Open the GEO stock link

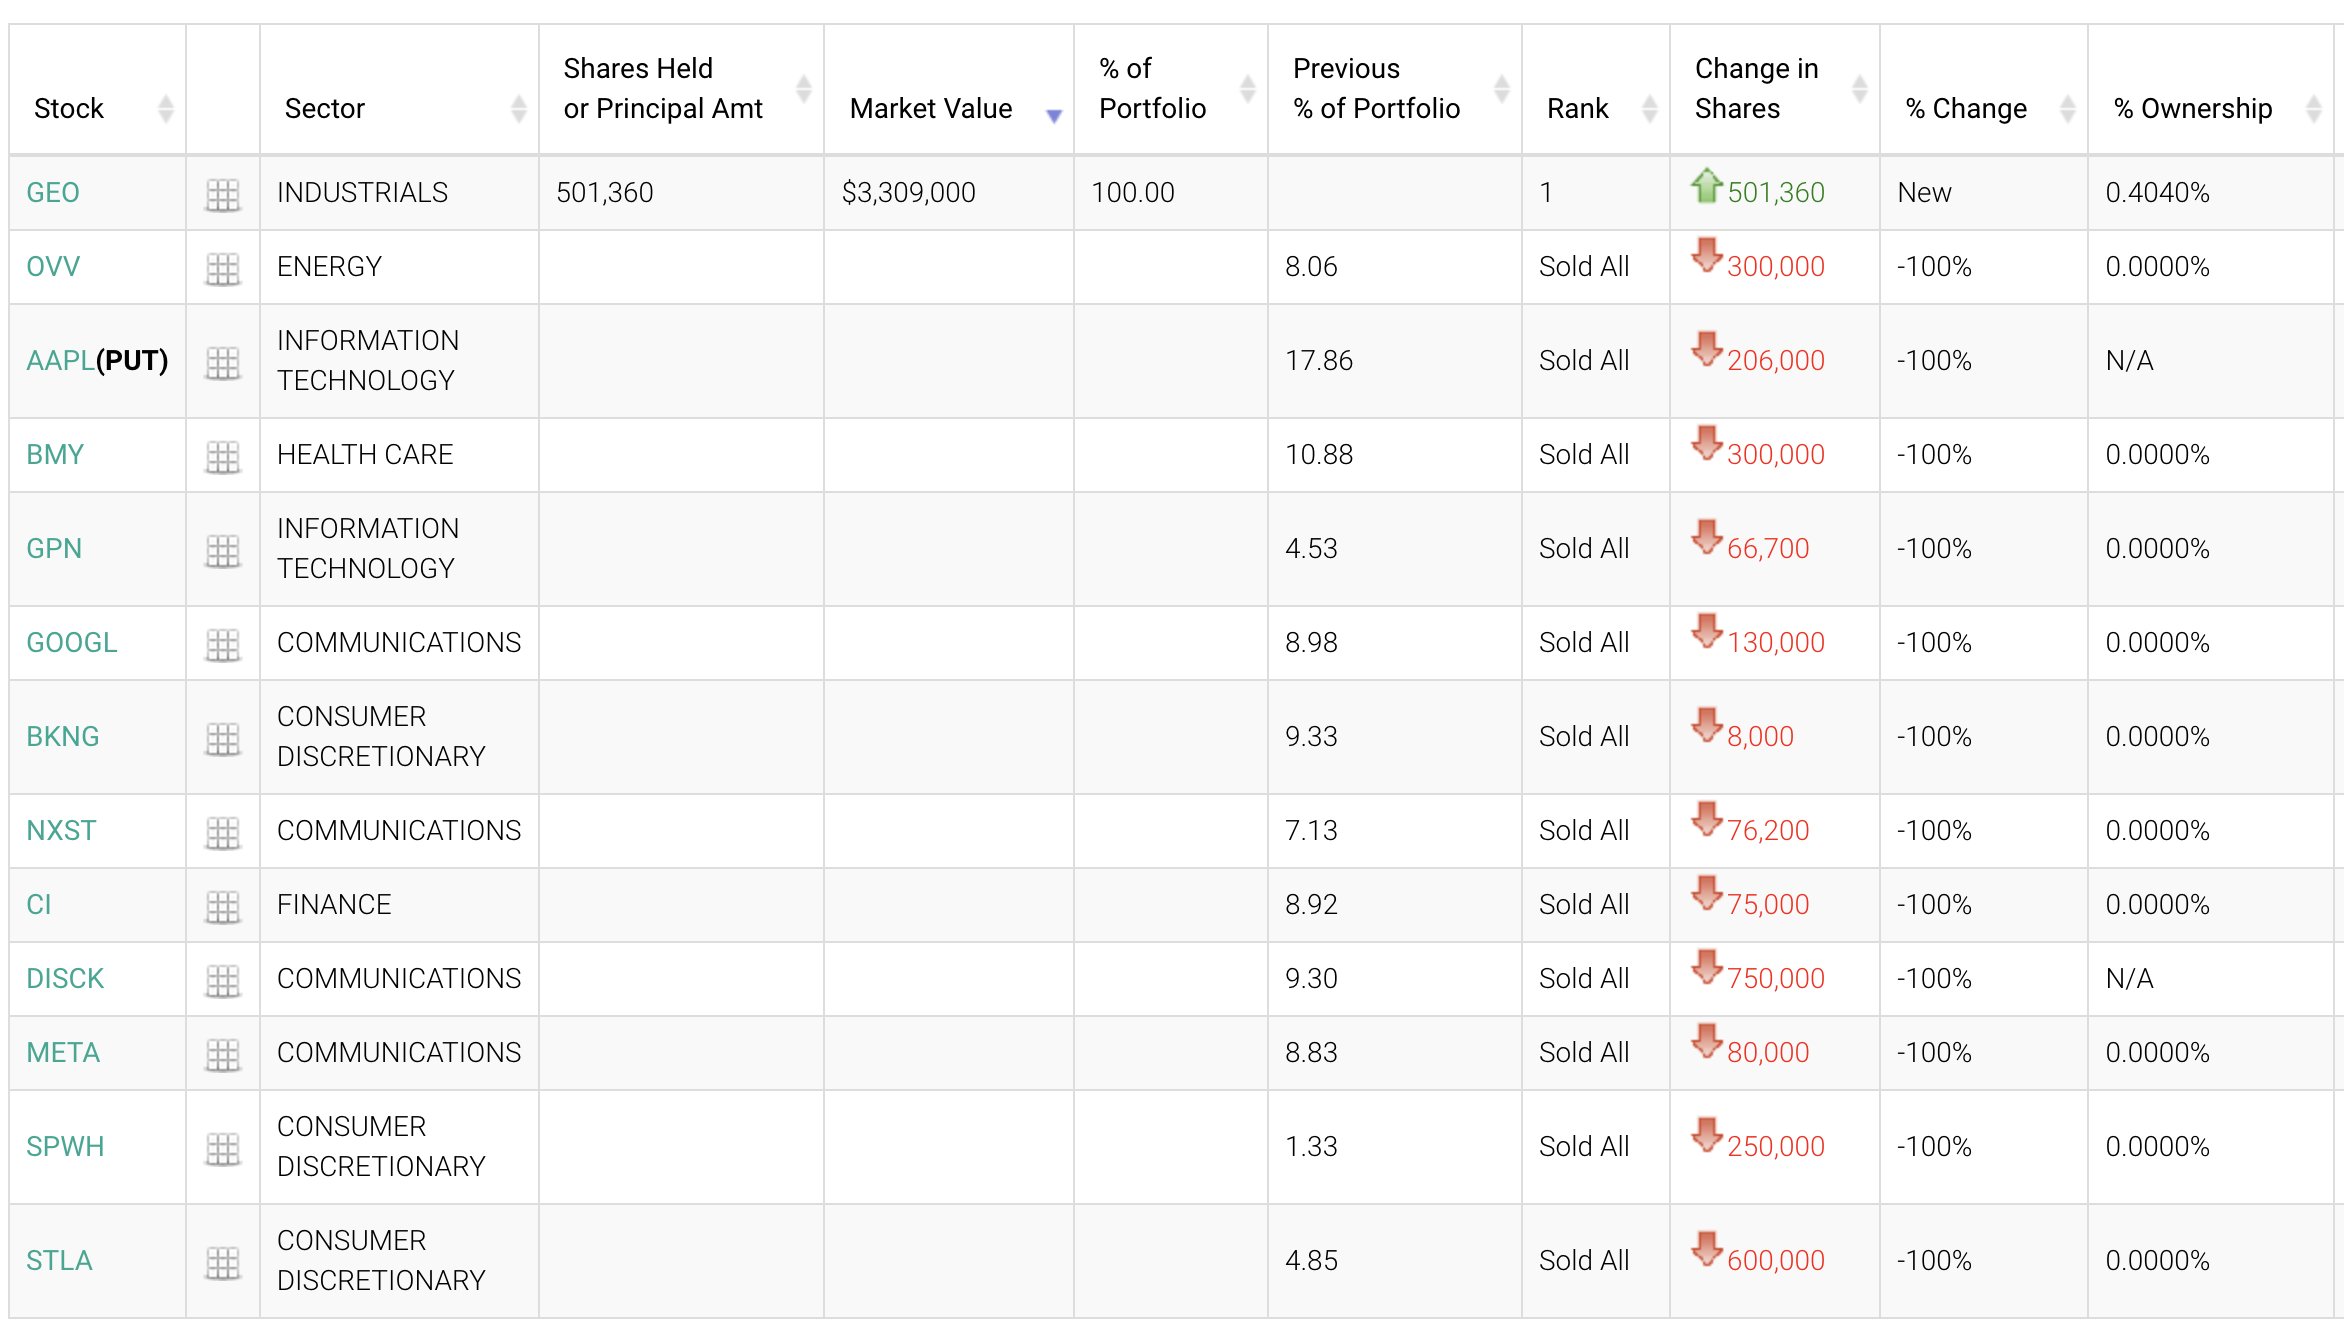point(53,193)
